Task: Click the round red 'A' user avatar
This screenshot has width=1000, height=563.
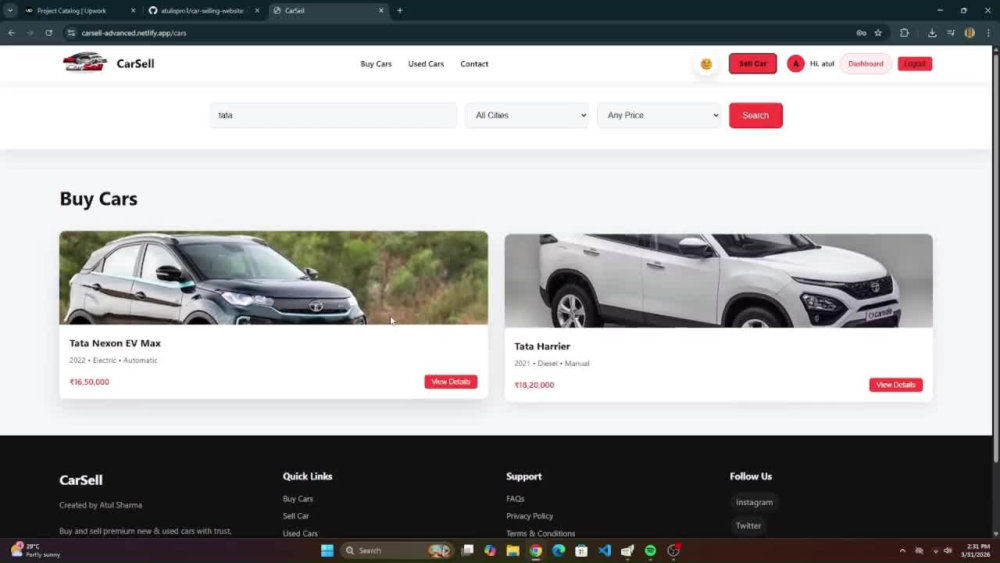Action: point(795,64)
